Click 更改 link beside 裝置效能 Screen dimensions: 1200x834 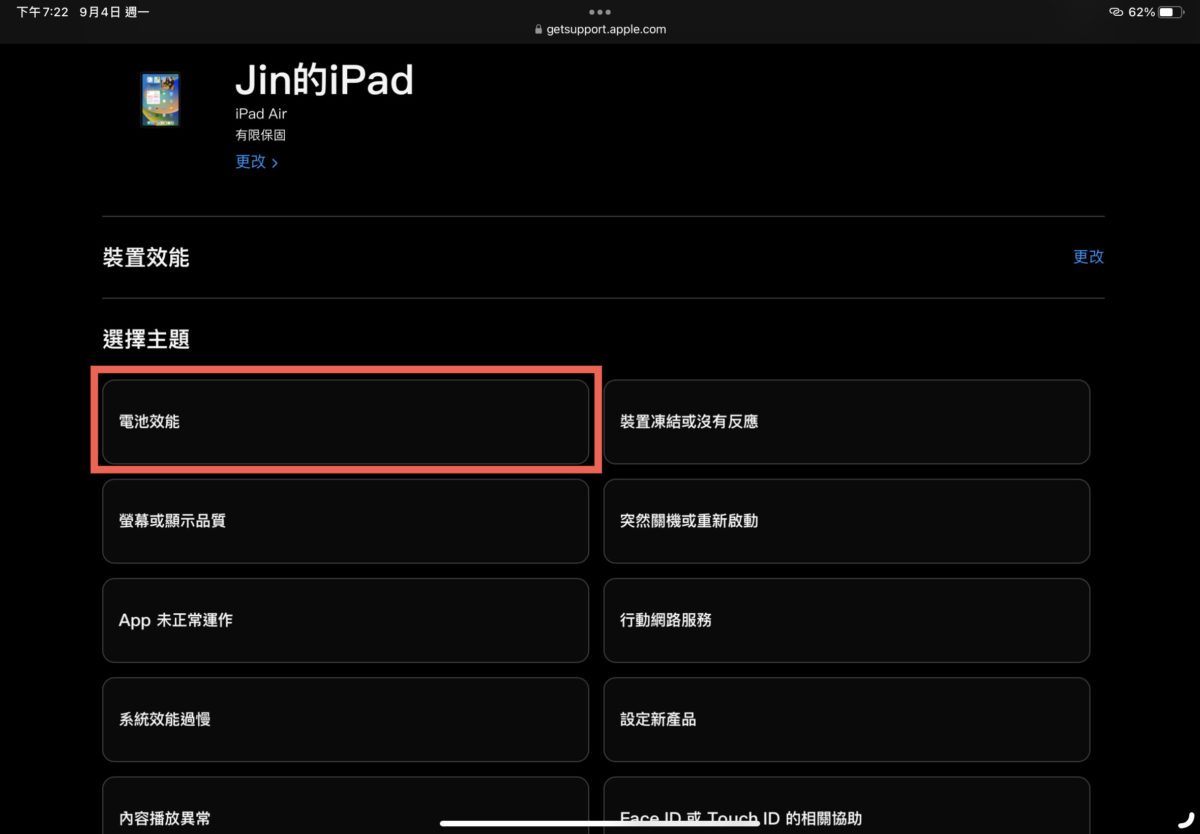coord(1088,256)
